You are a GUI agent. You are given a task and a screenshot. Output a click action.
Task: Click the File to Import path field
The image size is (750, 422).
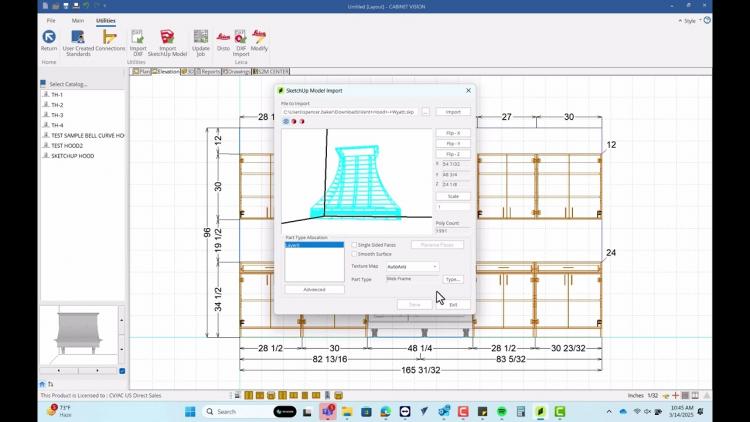(x=349, y=112)
